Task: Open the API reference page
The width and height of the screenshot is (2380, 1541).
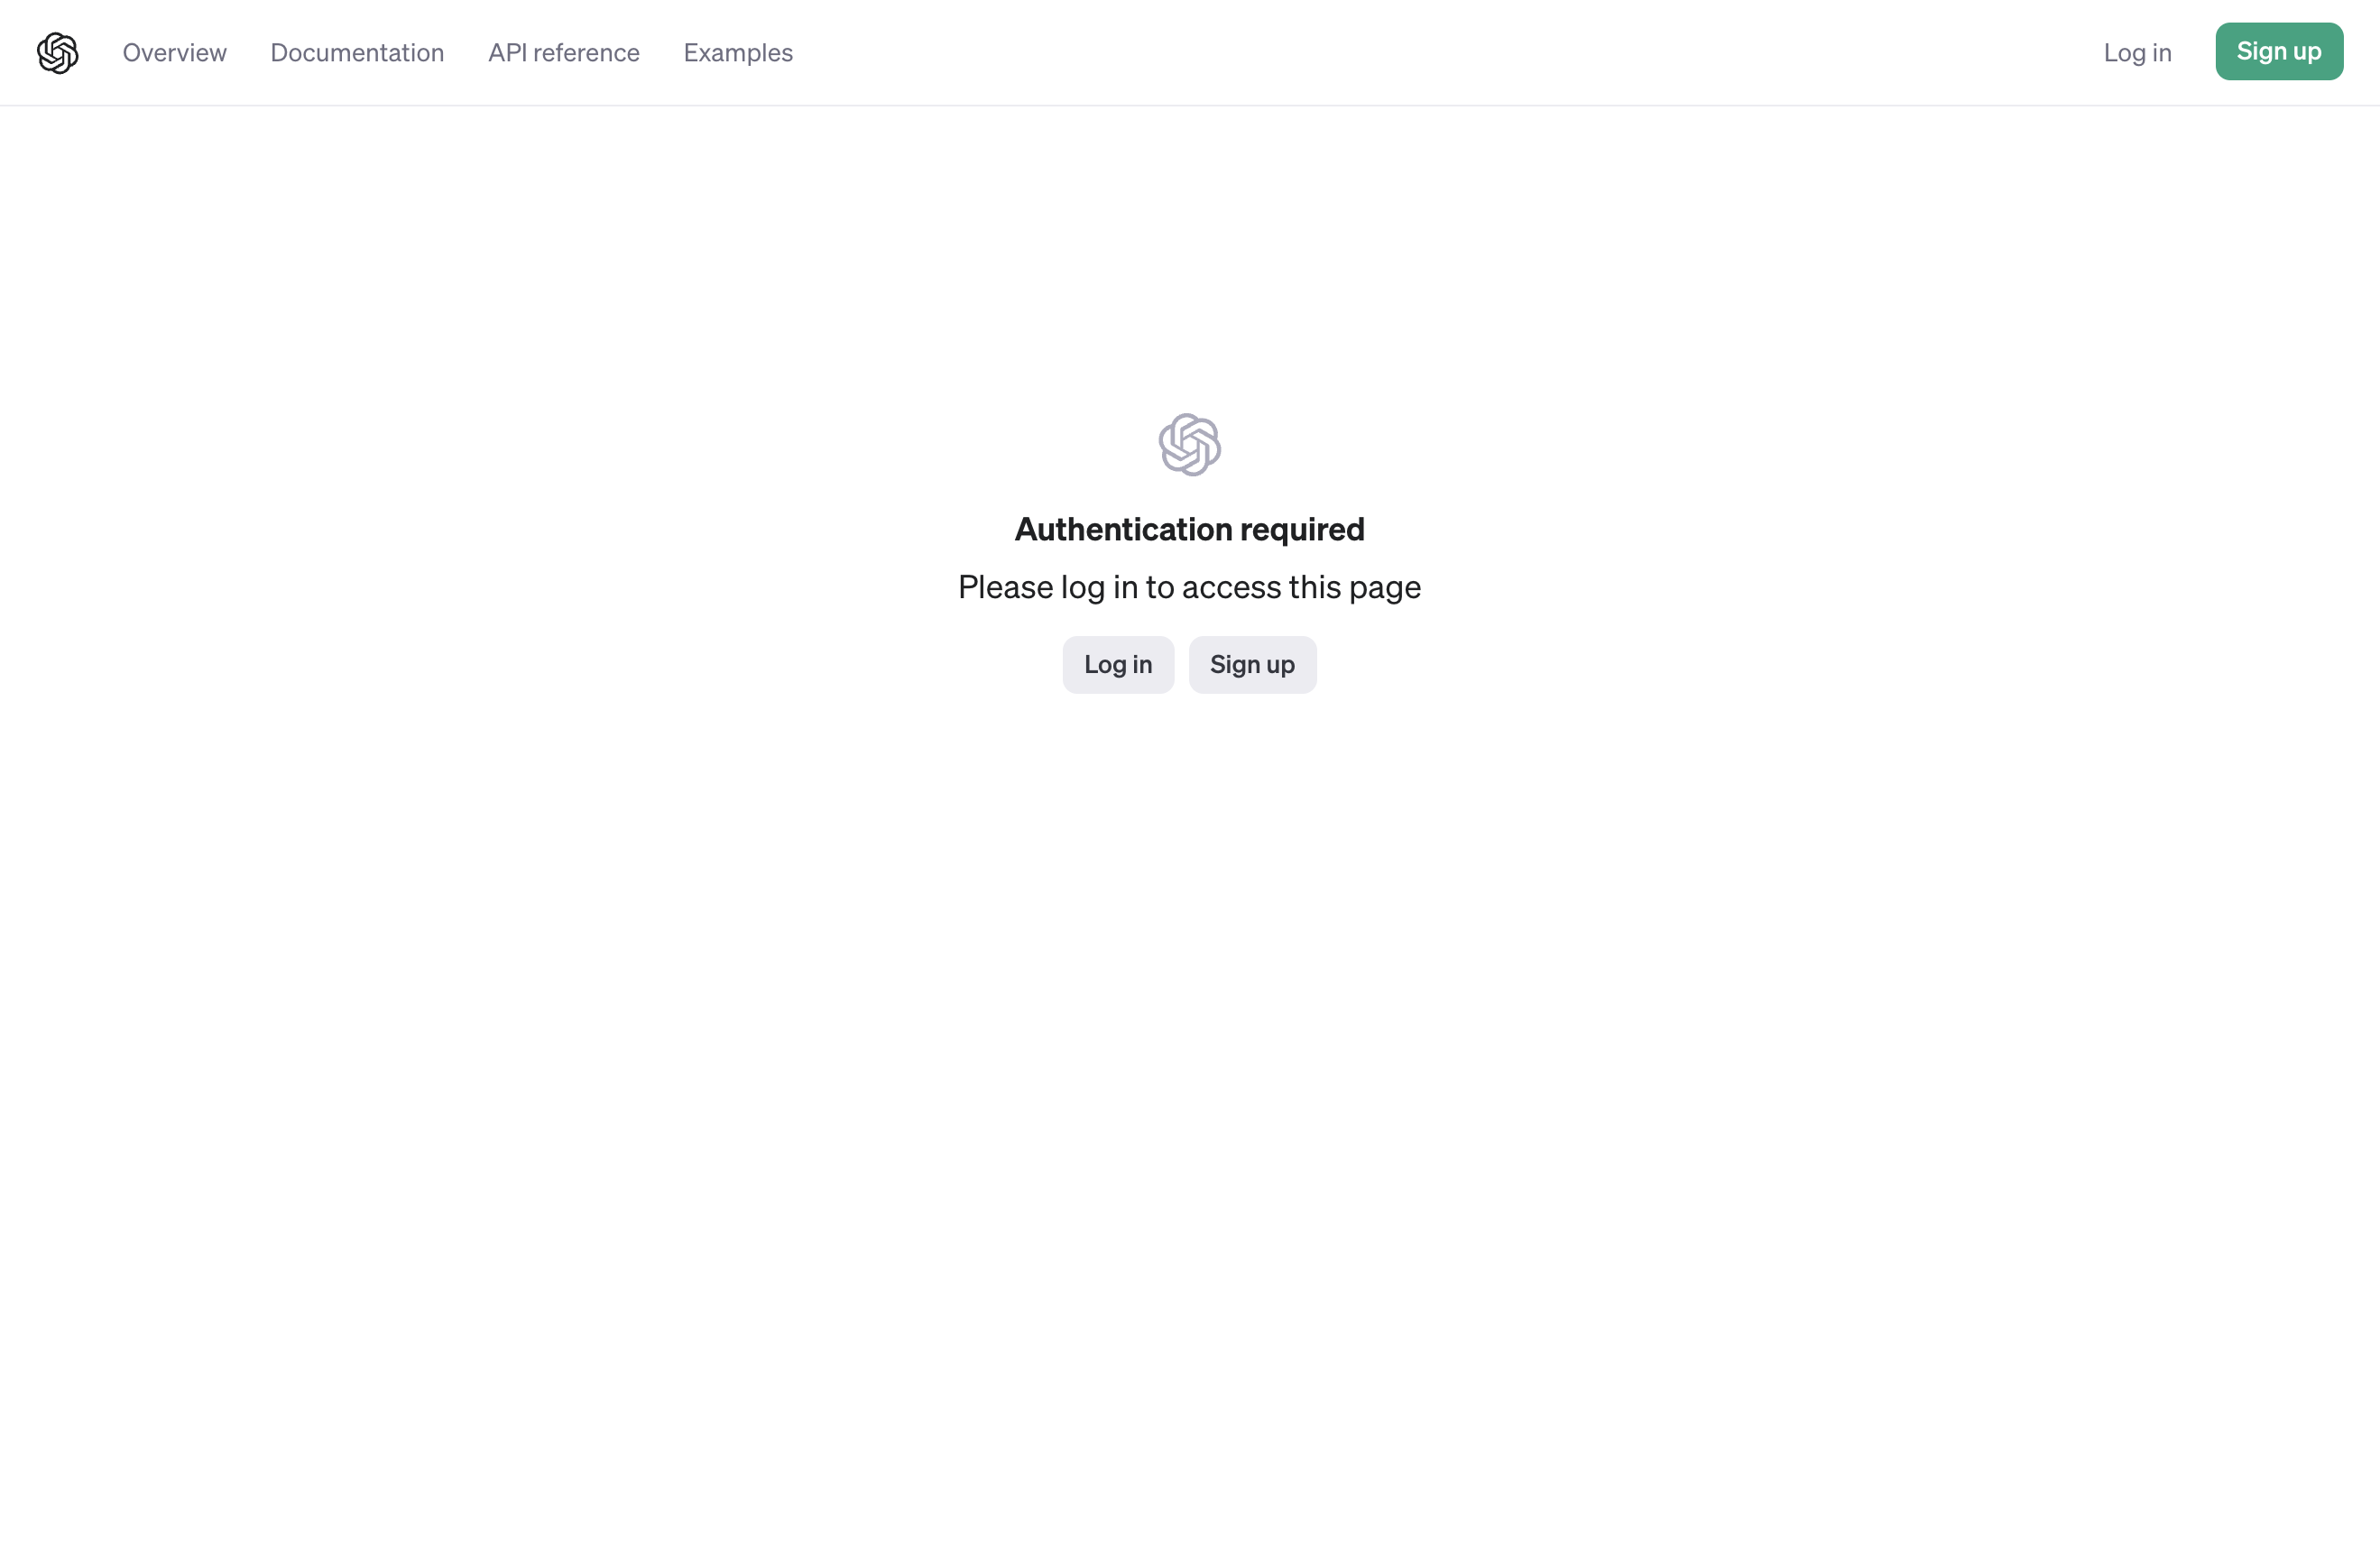Action: pyautogui.click(x=563, y=53)
